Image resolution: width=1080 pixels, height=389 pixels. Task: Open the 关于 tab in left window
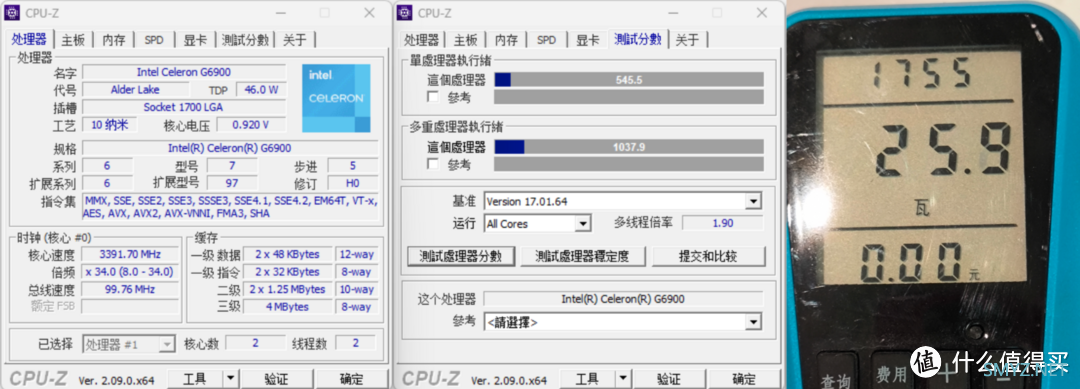(295, 40)
